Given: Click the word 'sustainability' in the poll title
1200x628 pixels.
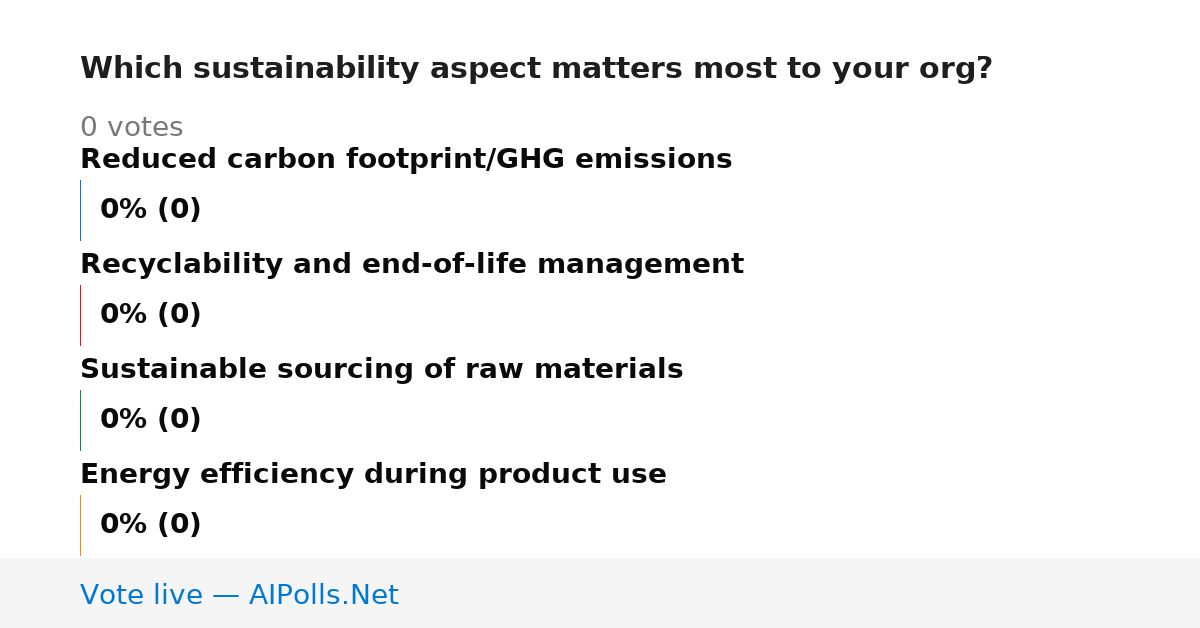Looking at the screenshot, I should tap(306, 69).
